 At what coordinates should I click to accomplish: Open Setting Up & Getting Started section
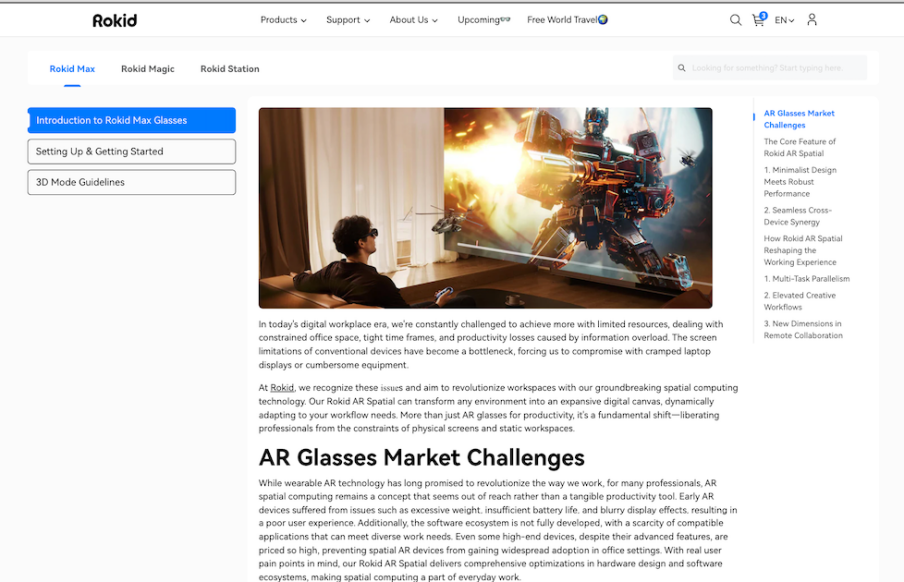[x=131, y=151]
